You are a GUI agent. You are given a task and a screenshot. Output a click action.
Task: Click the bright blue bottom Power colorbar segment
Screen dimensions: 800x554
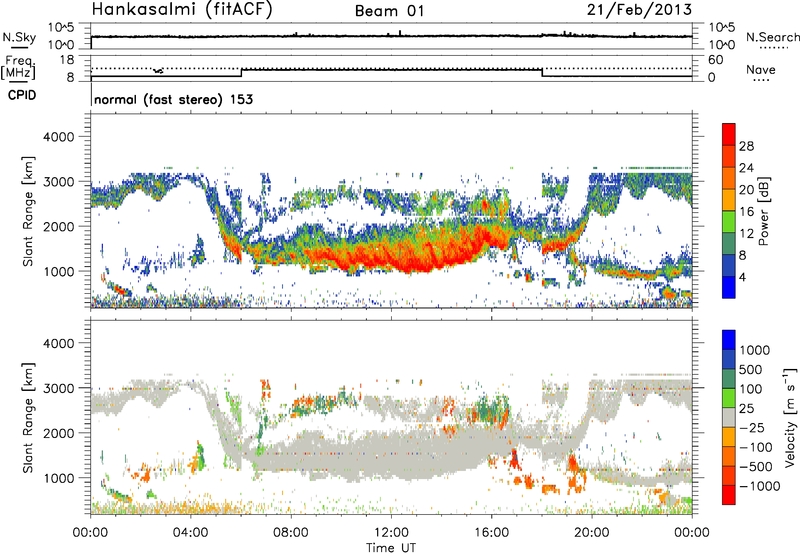pyautogui.click(x=729, y=287)
